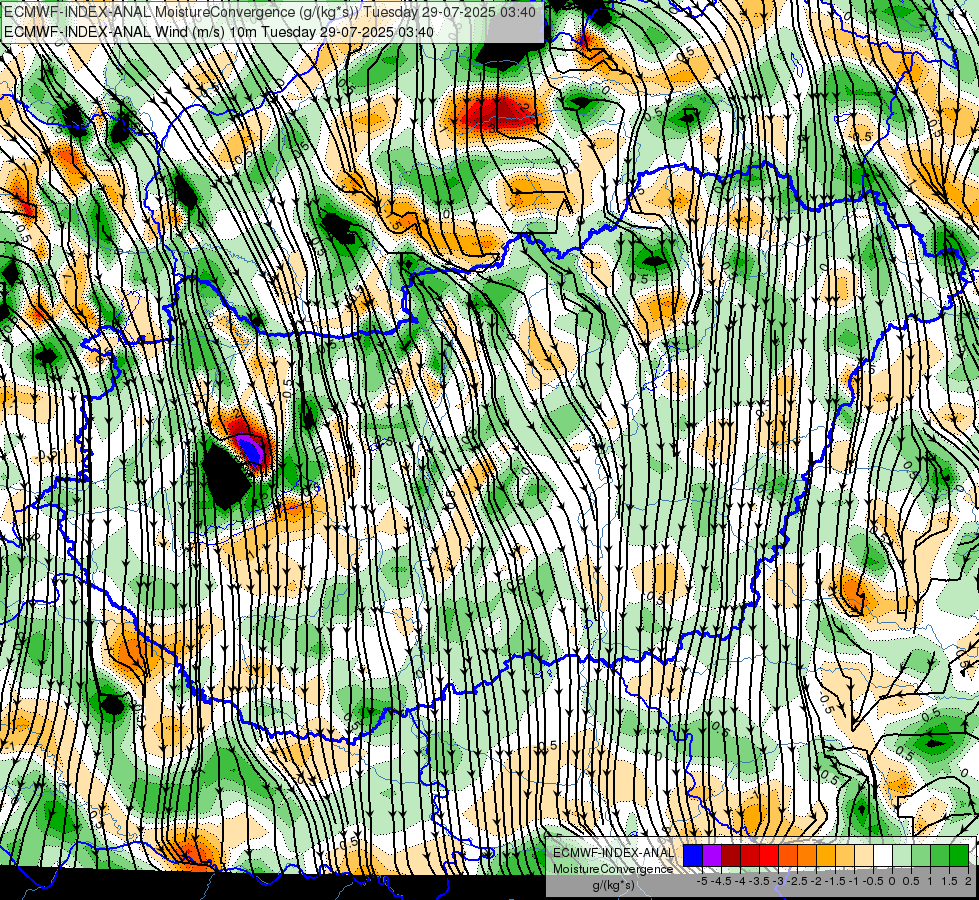This screenshot has width=979, height=900.
Task: Click the darkest green swatch ending at 2
Action: coord(959,855)
